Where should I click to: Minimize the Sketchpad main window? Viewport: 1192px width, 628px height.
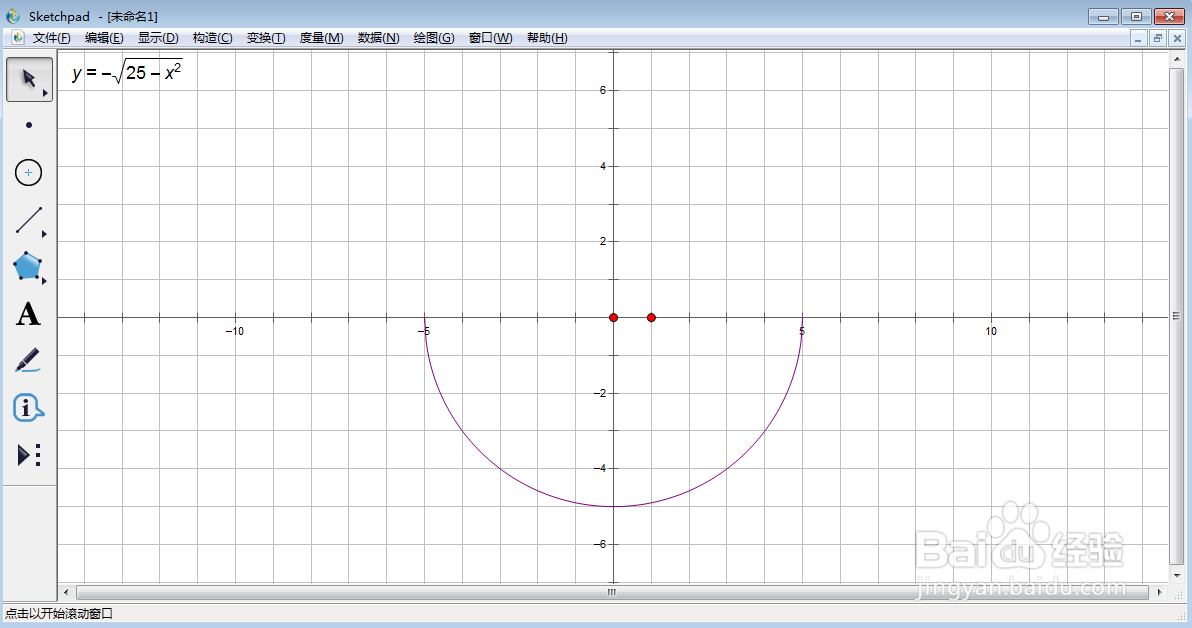point(1103,17)
